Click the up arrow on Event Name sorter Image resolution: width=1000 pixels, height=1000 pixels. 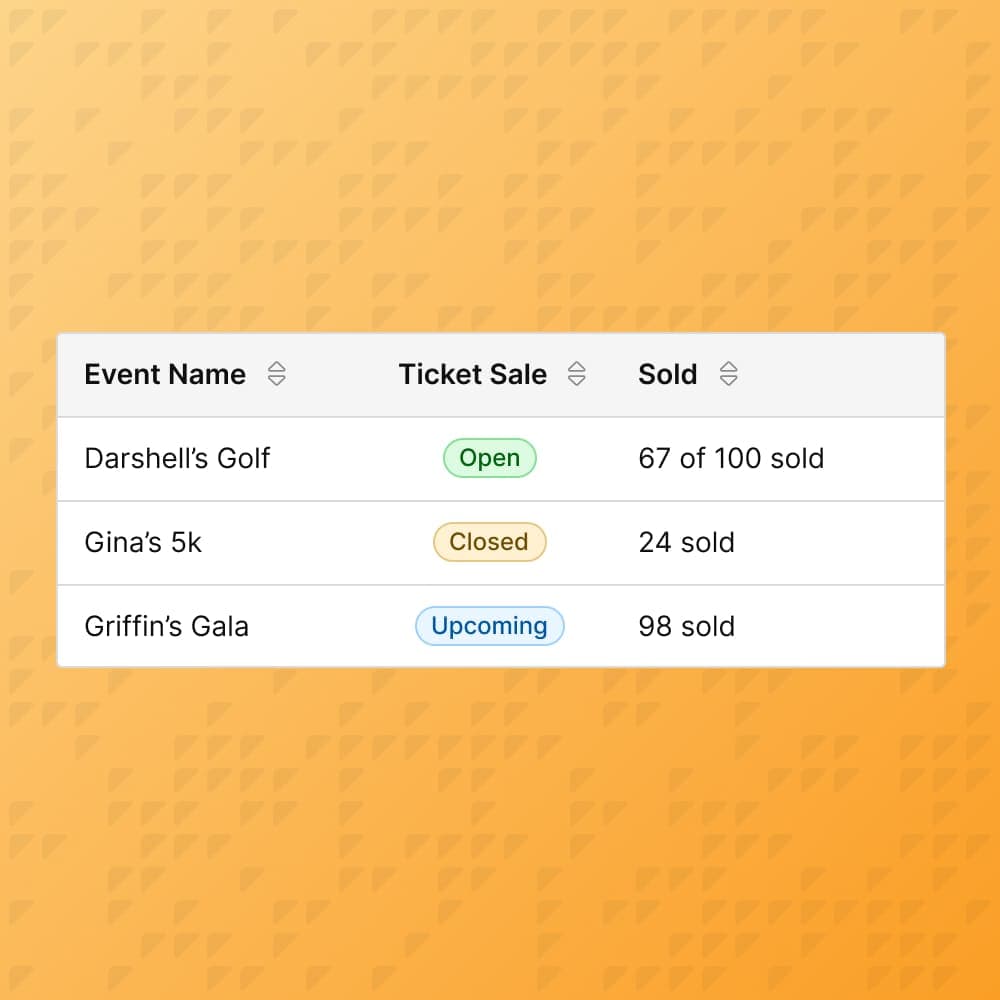[x=276, y=368]
